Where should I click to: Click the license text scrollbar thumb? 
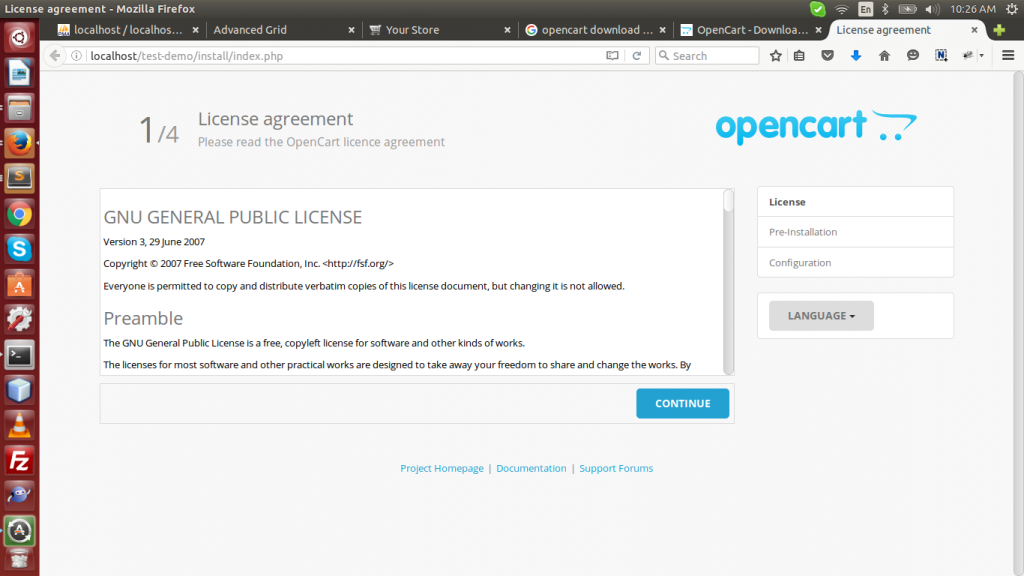pos(728,201)
